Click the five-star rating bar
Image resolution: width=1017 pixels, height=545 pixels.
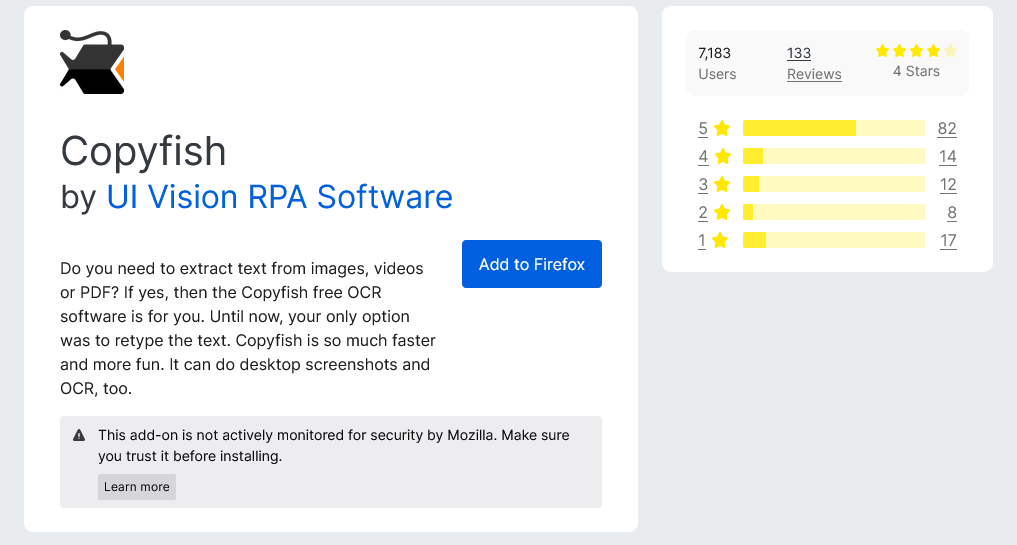[833, 128]
